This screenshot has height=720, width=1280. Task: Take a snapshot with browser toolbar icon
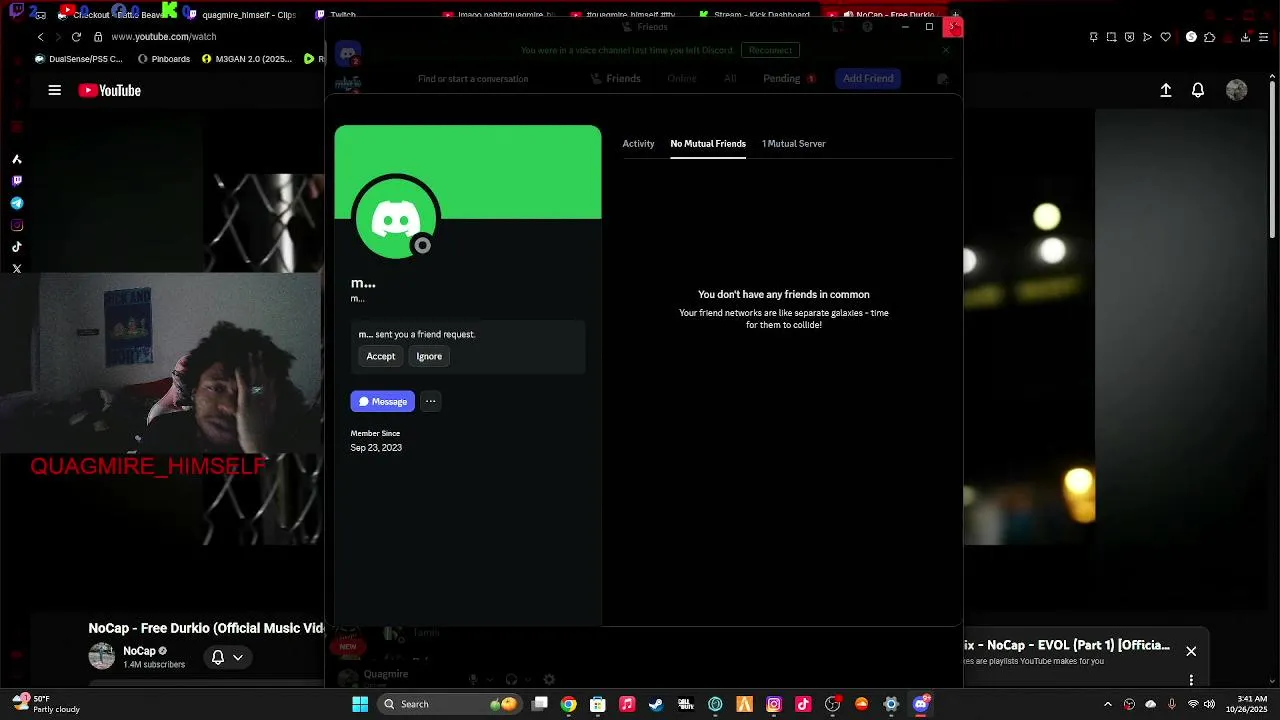click(1111, 37)
